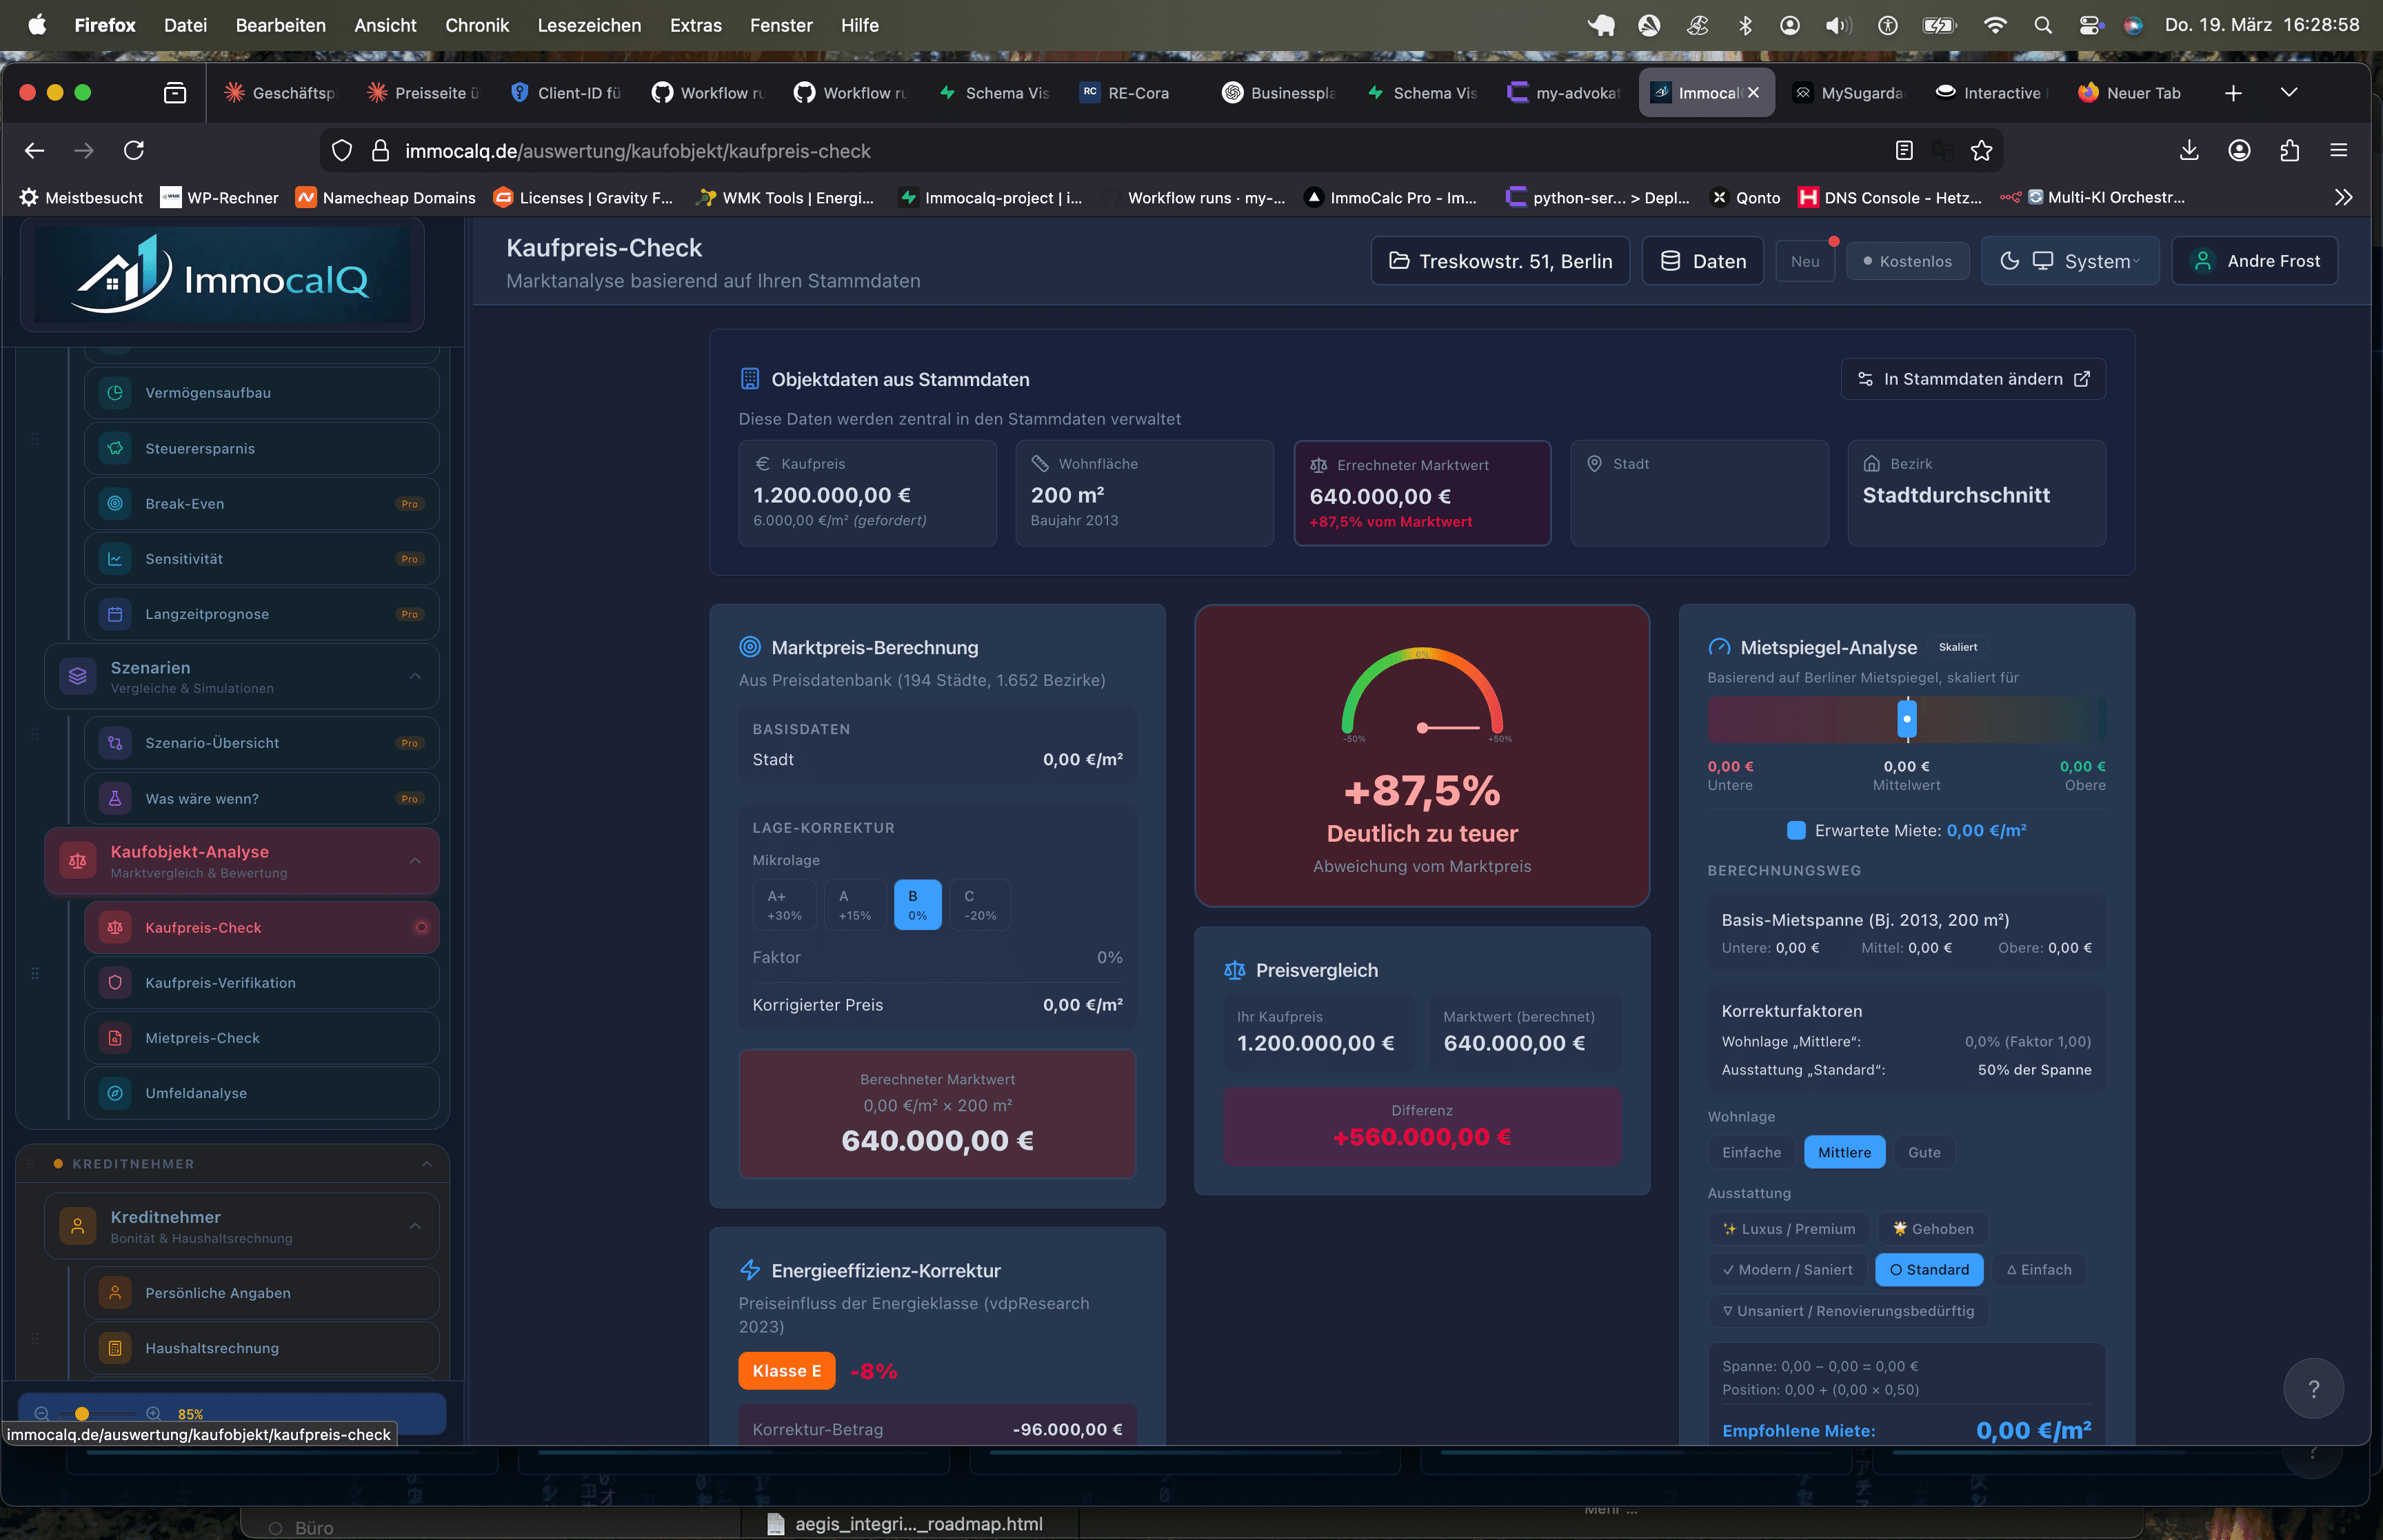Open Persönliche Angaben in the sidebar
Image resolution: width=2383 pixels, height=1540 pixels.
(x=262, y=1293)
